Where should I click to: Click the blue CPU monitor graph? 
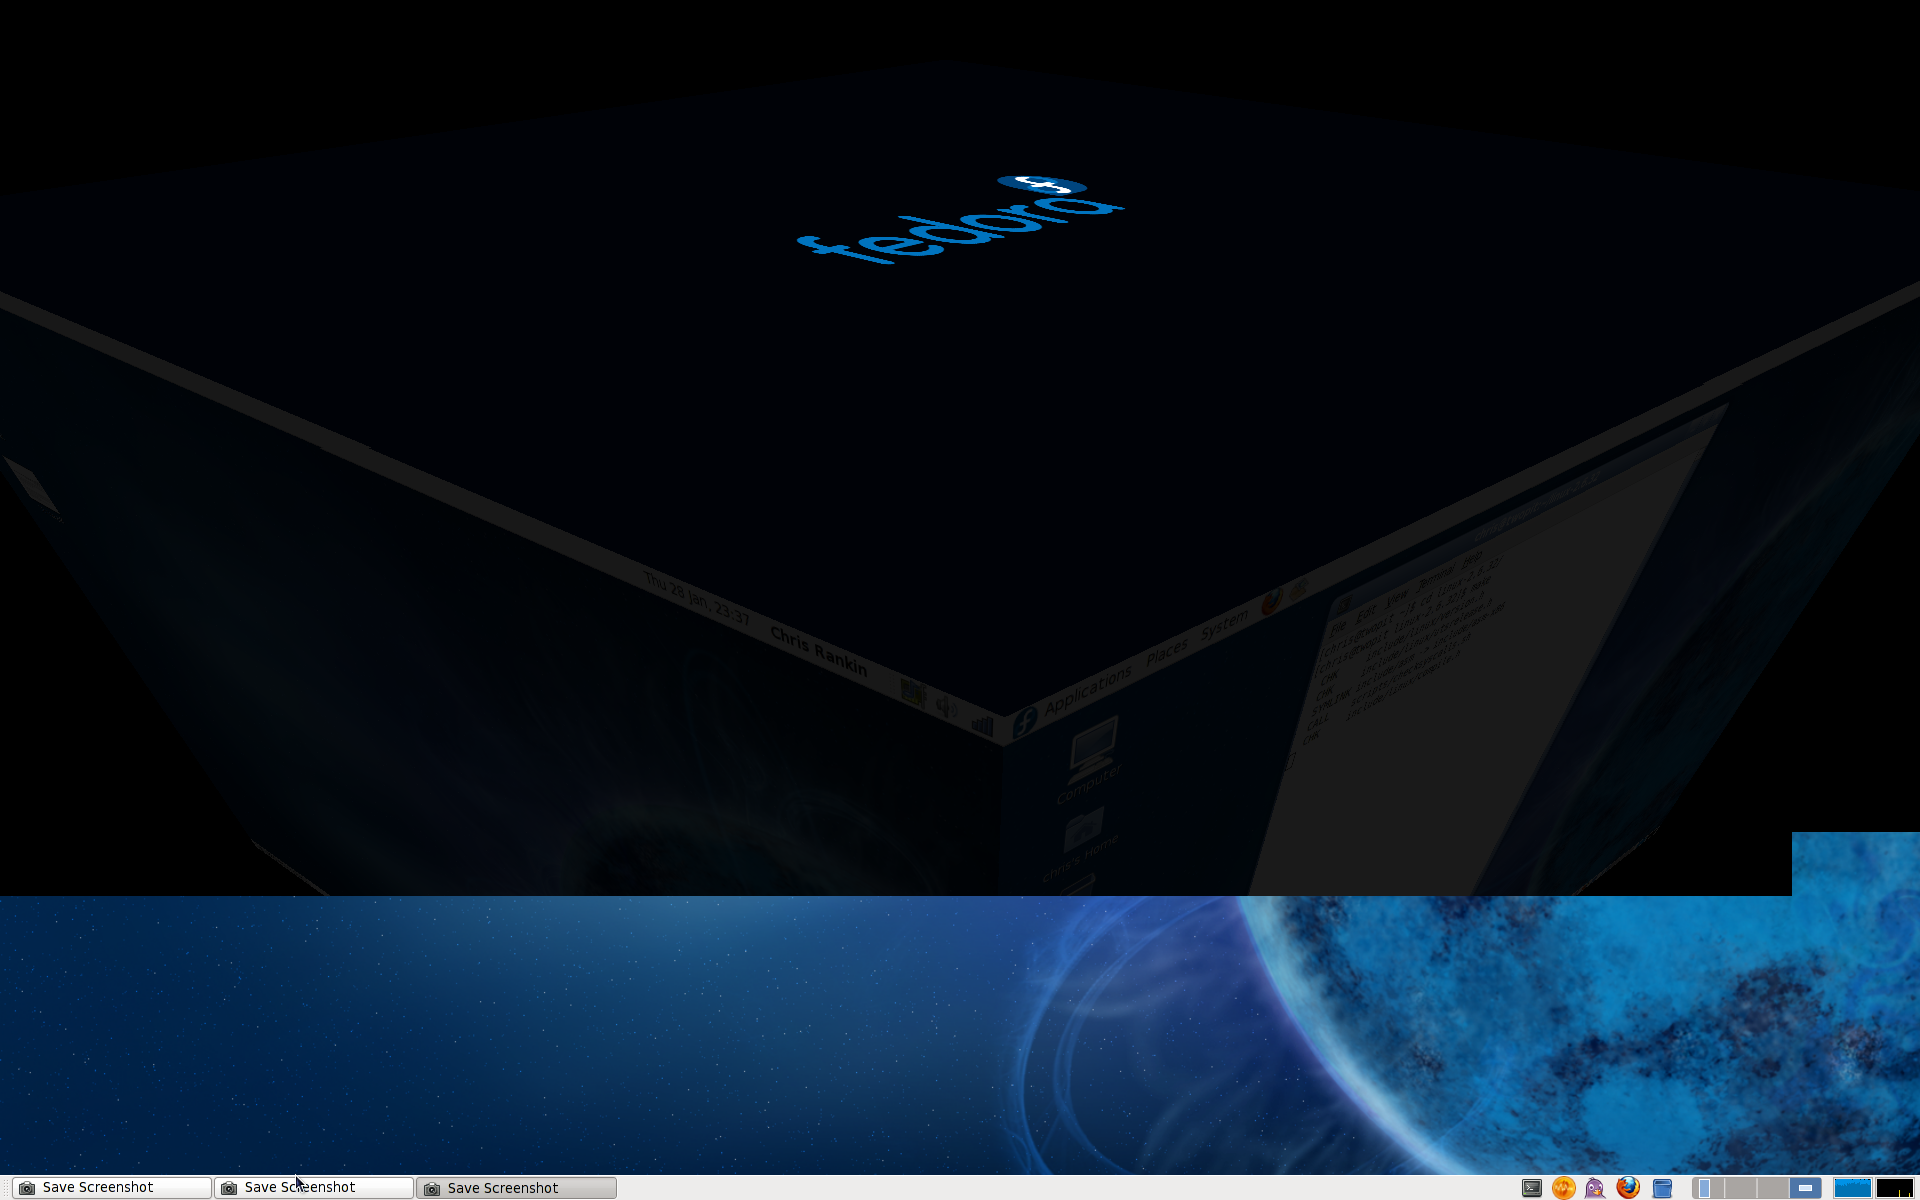[1852, 1188]
